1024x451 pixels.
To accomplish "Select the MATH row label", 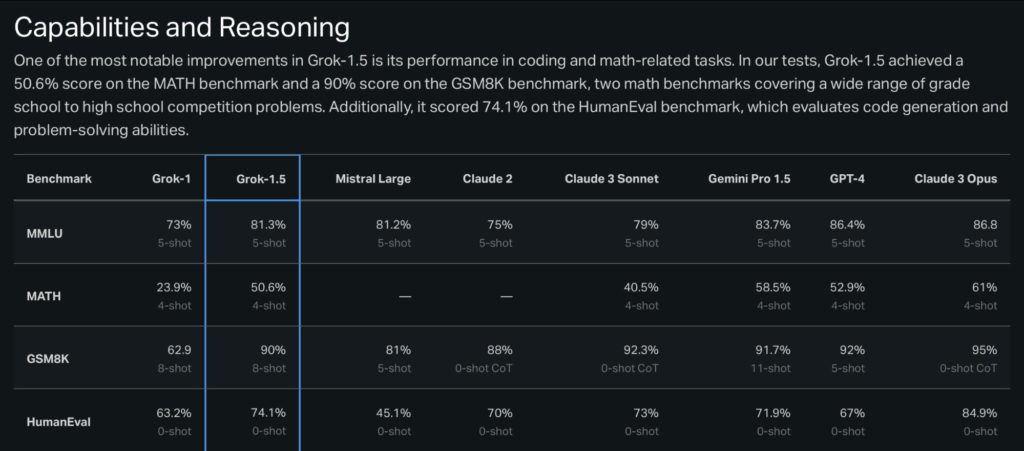I will click(x=45, y=296).
